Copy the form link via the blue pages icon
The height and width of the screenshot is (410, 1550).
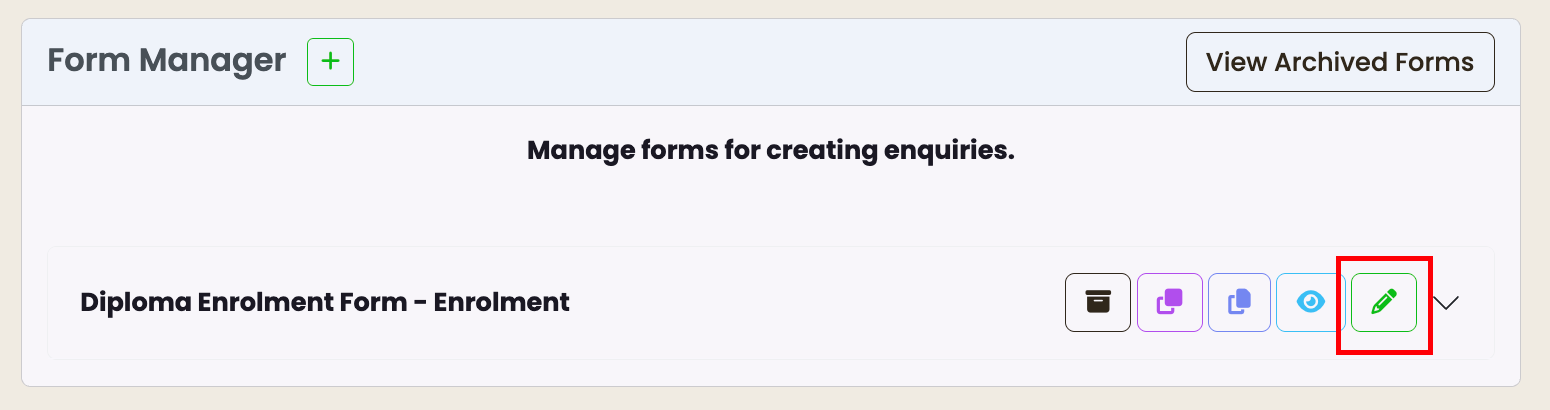click(1240, 302)
